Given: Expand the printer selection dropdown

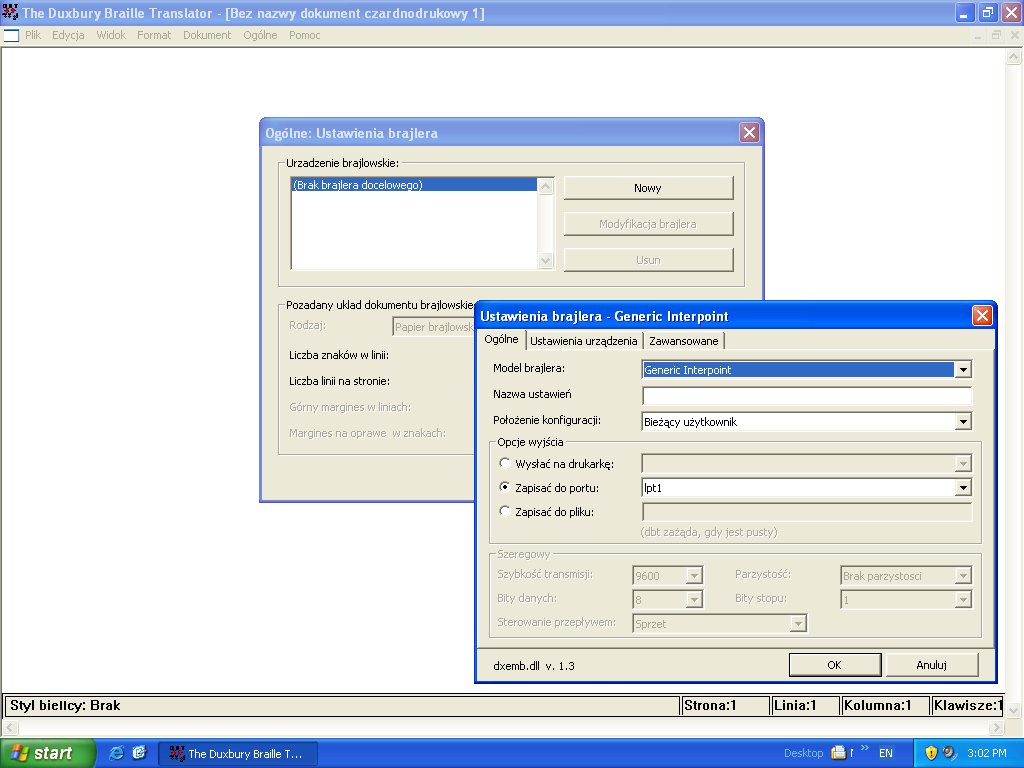Looking at the screenshot, I should [963, 464].
